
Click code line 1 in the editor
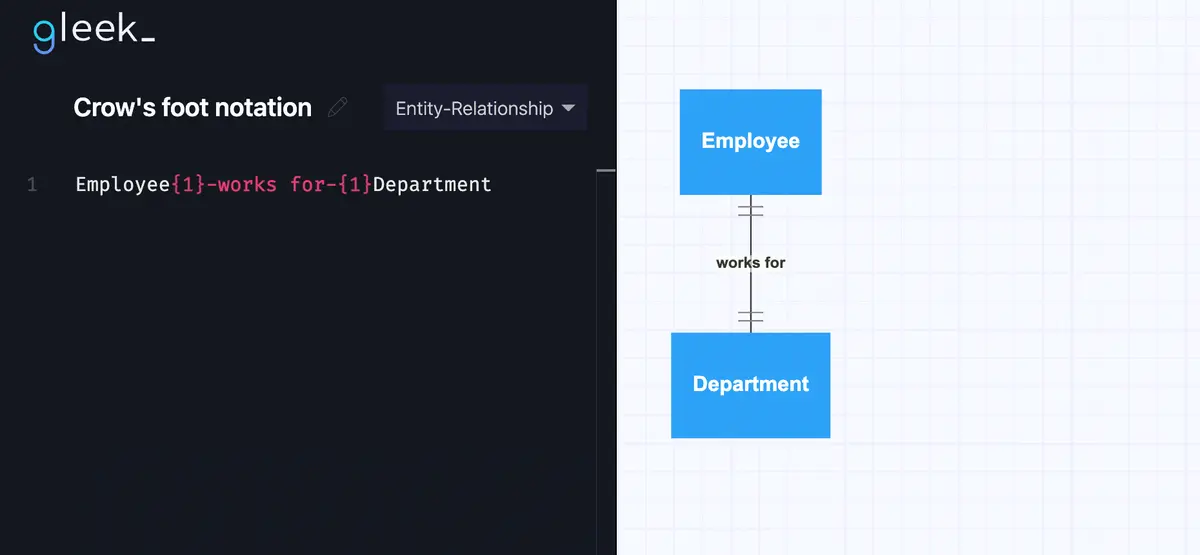284,184
